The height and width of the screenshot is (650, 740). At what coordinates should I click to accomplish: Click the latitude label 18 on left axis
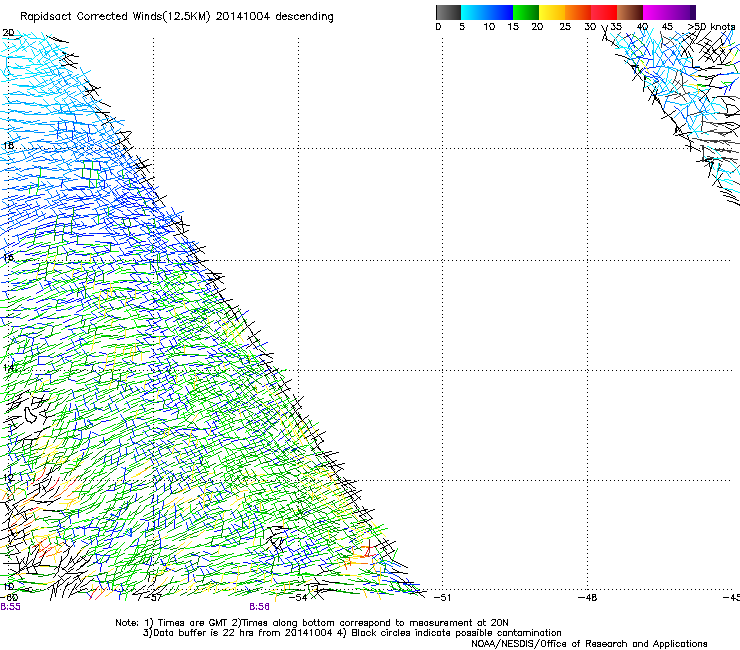(x=8, y=146)
